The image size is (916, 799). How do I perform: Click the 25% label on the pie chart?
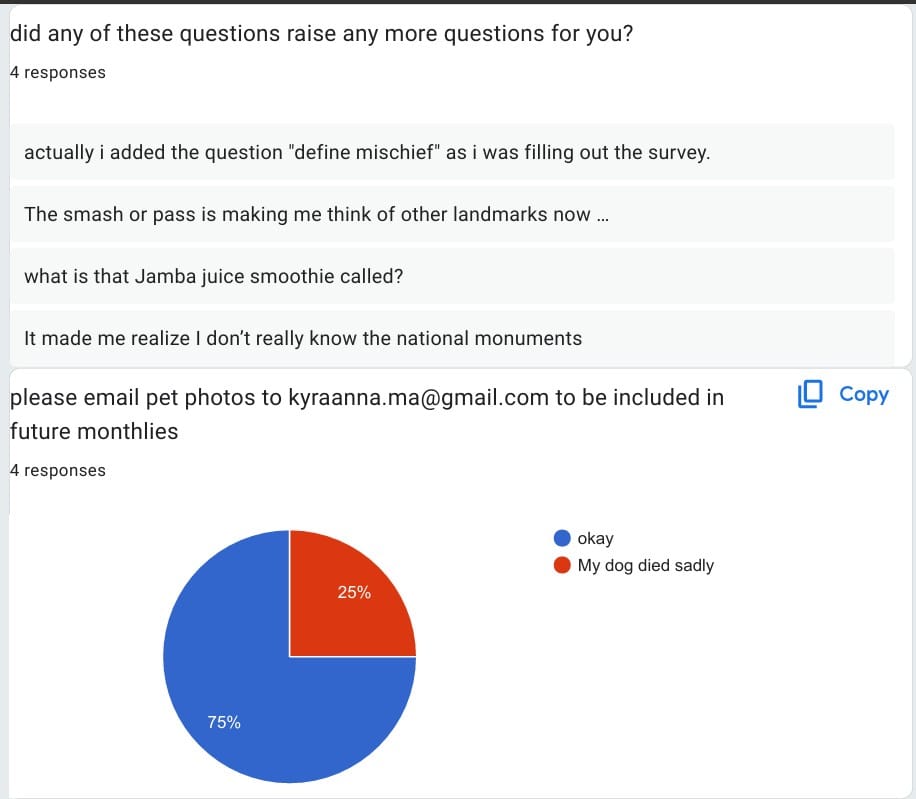point(354,592)
